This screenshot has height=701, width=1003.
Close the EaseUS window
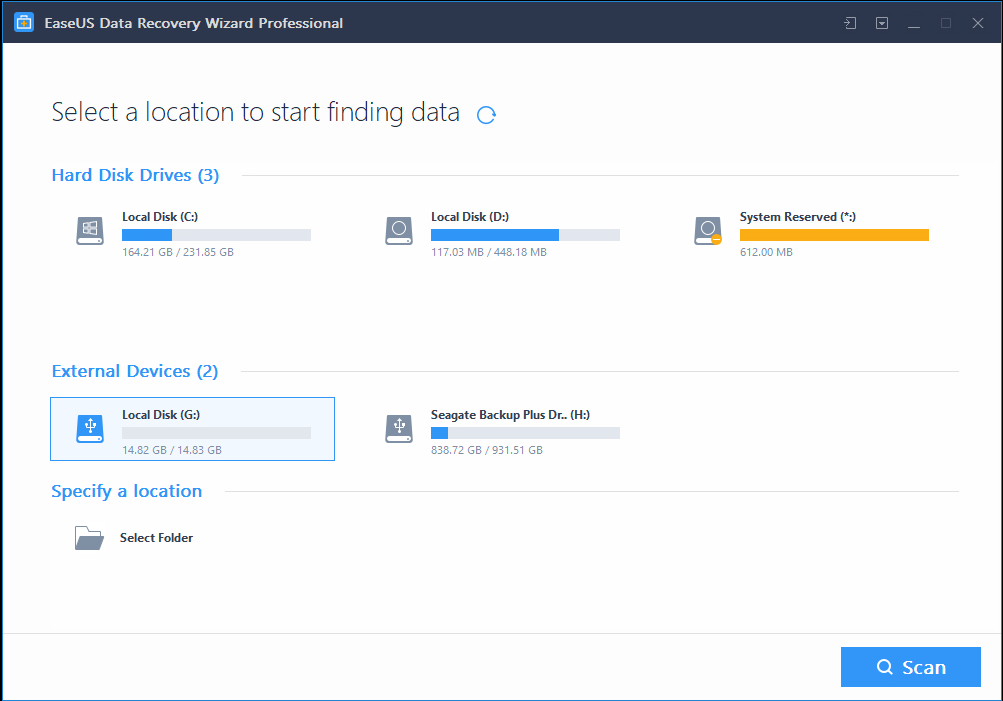(978, 23)
